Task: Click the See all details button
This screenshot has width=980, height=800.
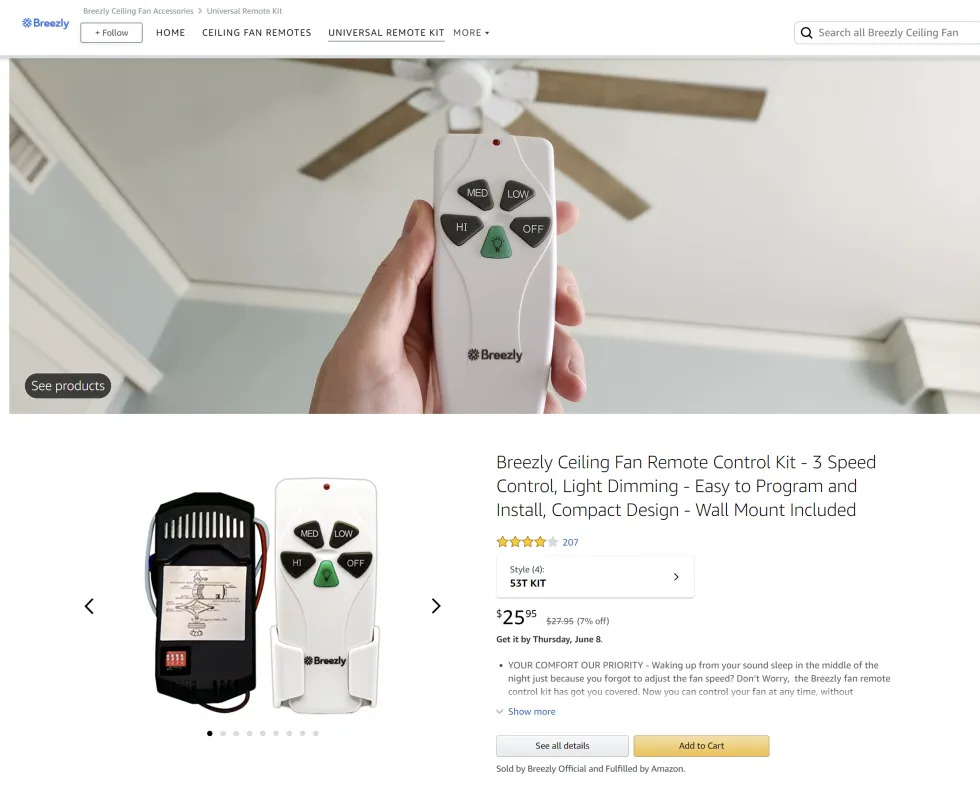Action: point(561,745)
